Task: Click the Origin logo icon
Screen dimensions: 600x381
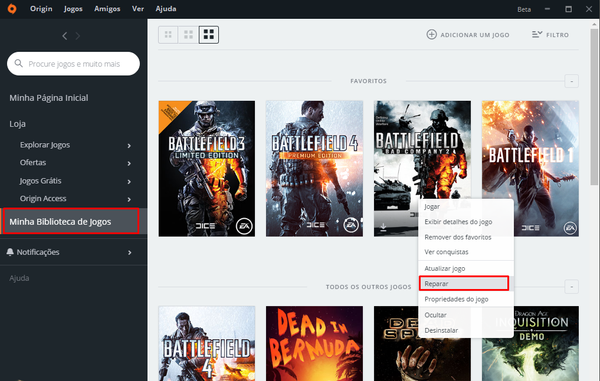Action: pyautogui.click(x=12, y=9)
